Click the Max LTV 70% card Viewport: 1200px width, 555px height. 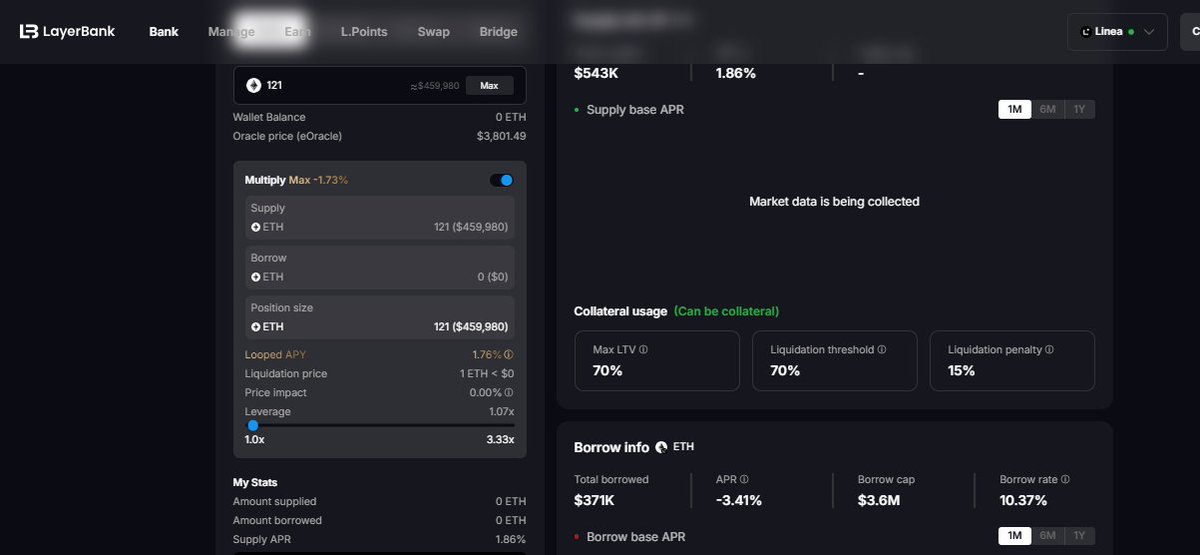click(x=657, y=360)
